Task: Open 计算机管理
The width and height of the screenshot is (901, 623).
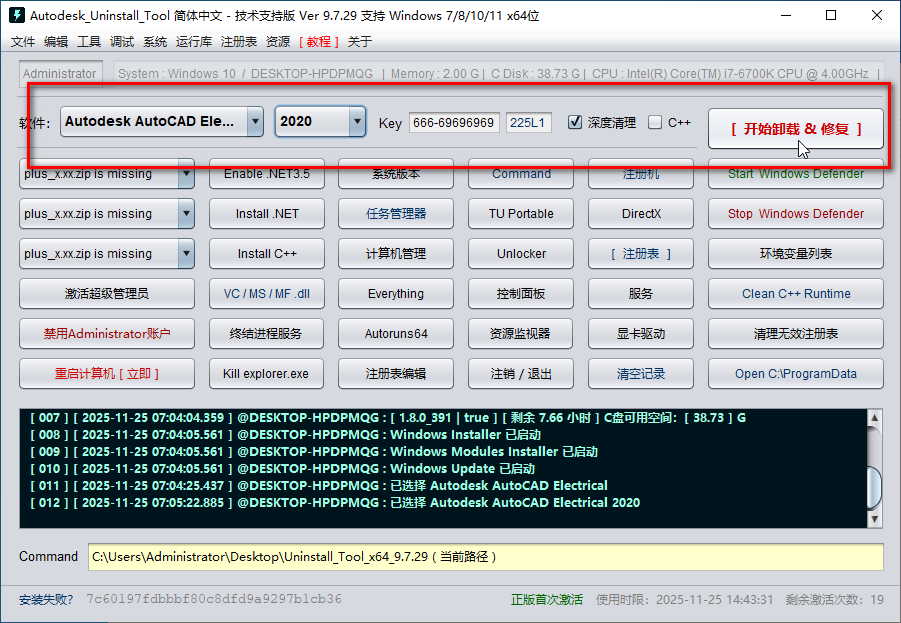Action: [396, 253]
